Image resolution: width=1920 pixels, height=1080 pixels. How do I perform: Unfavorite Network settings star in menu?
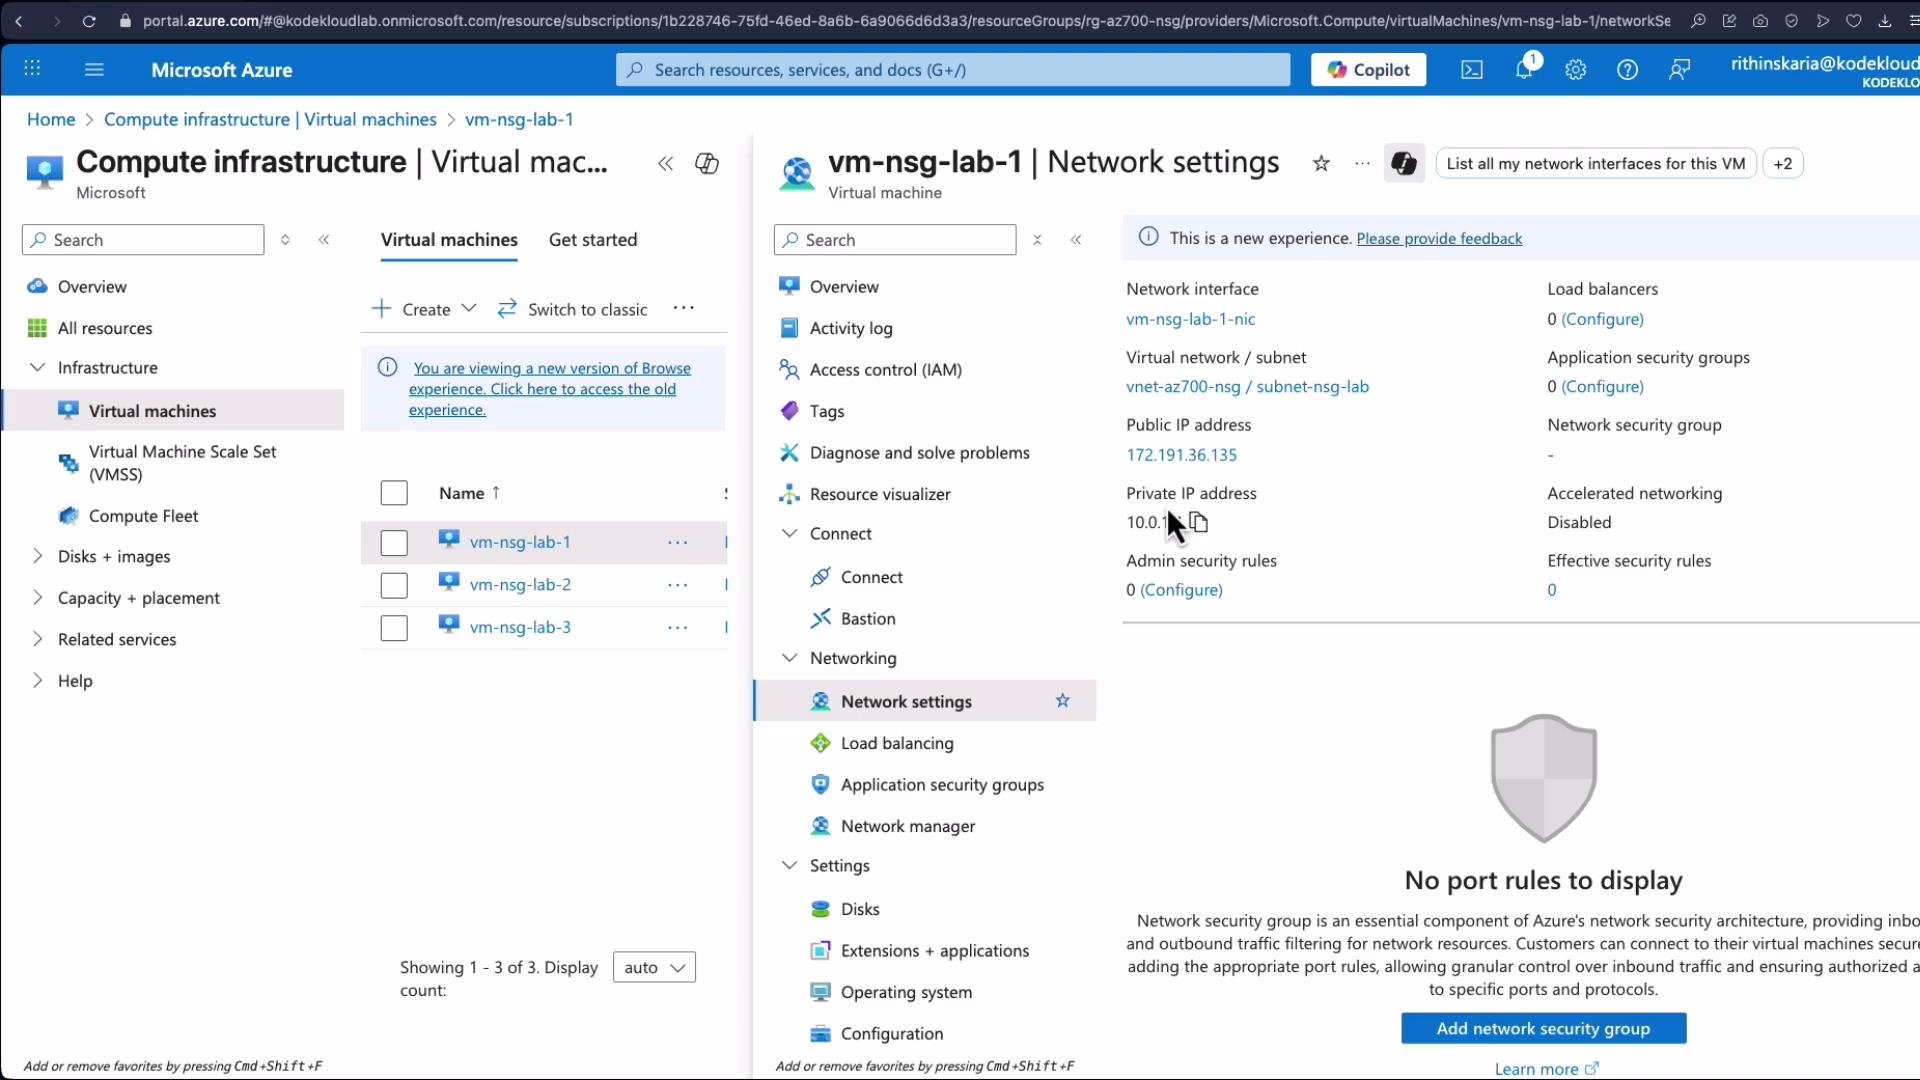click(x=1063, y=701)
